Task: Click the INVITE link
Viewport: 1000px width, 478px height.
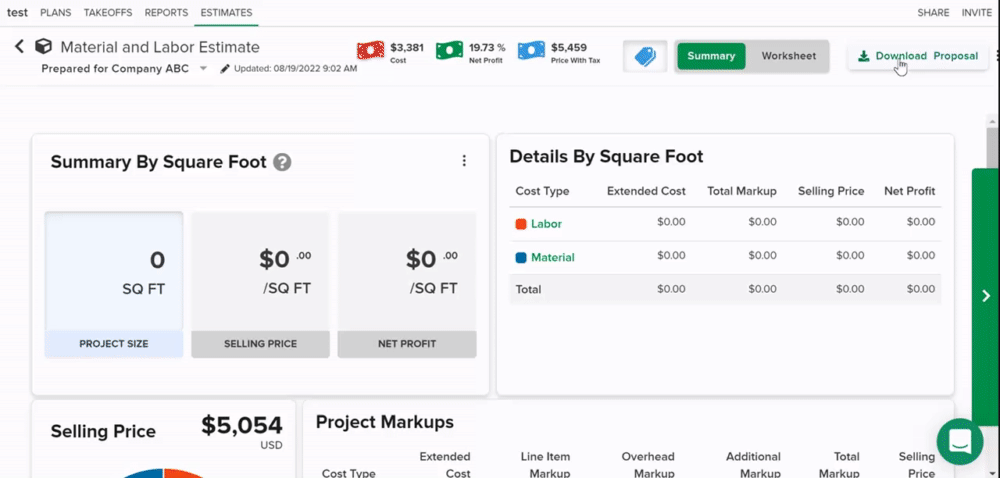Action: (x=976, y=13)
